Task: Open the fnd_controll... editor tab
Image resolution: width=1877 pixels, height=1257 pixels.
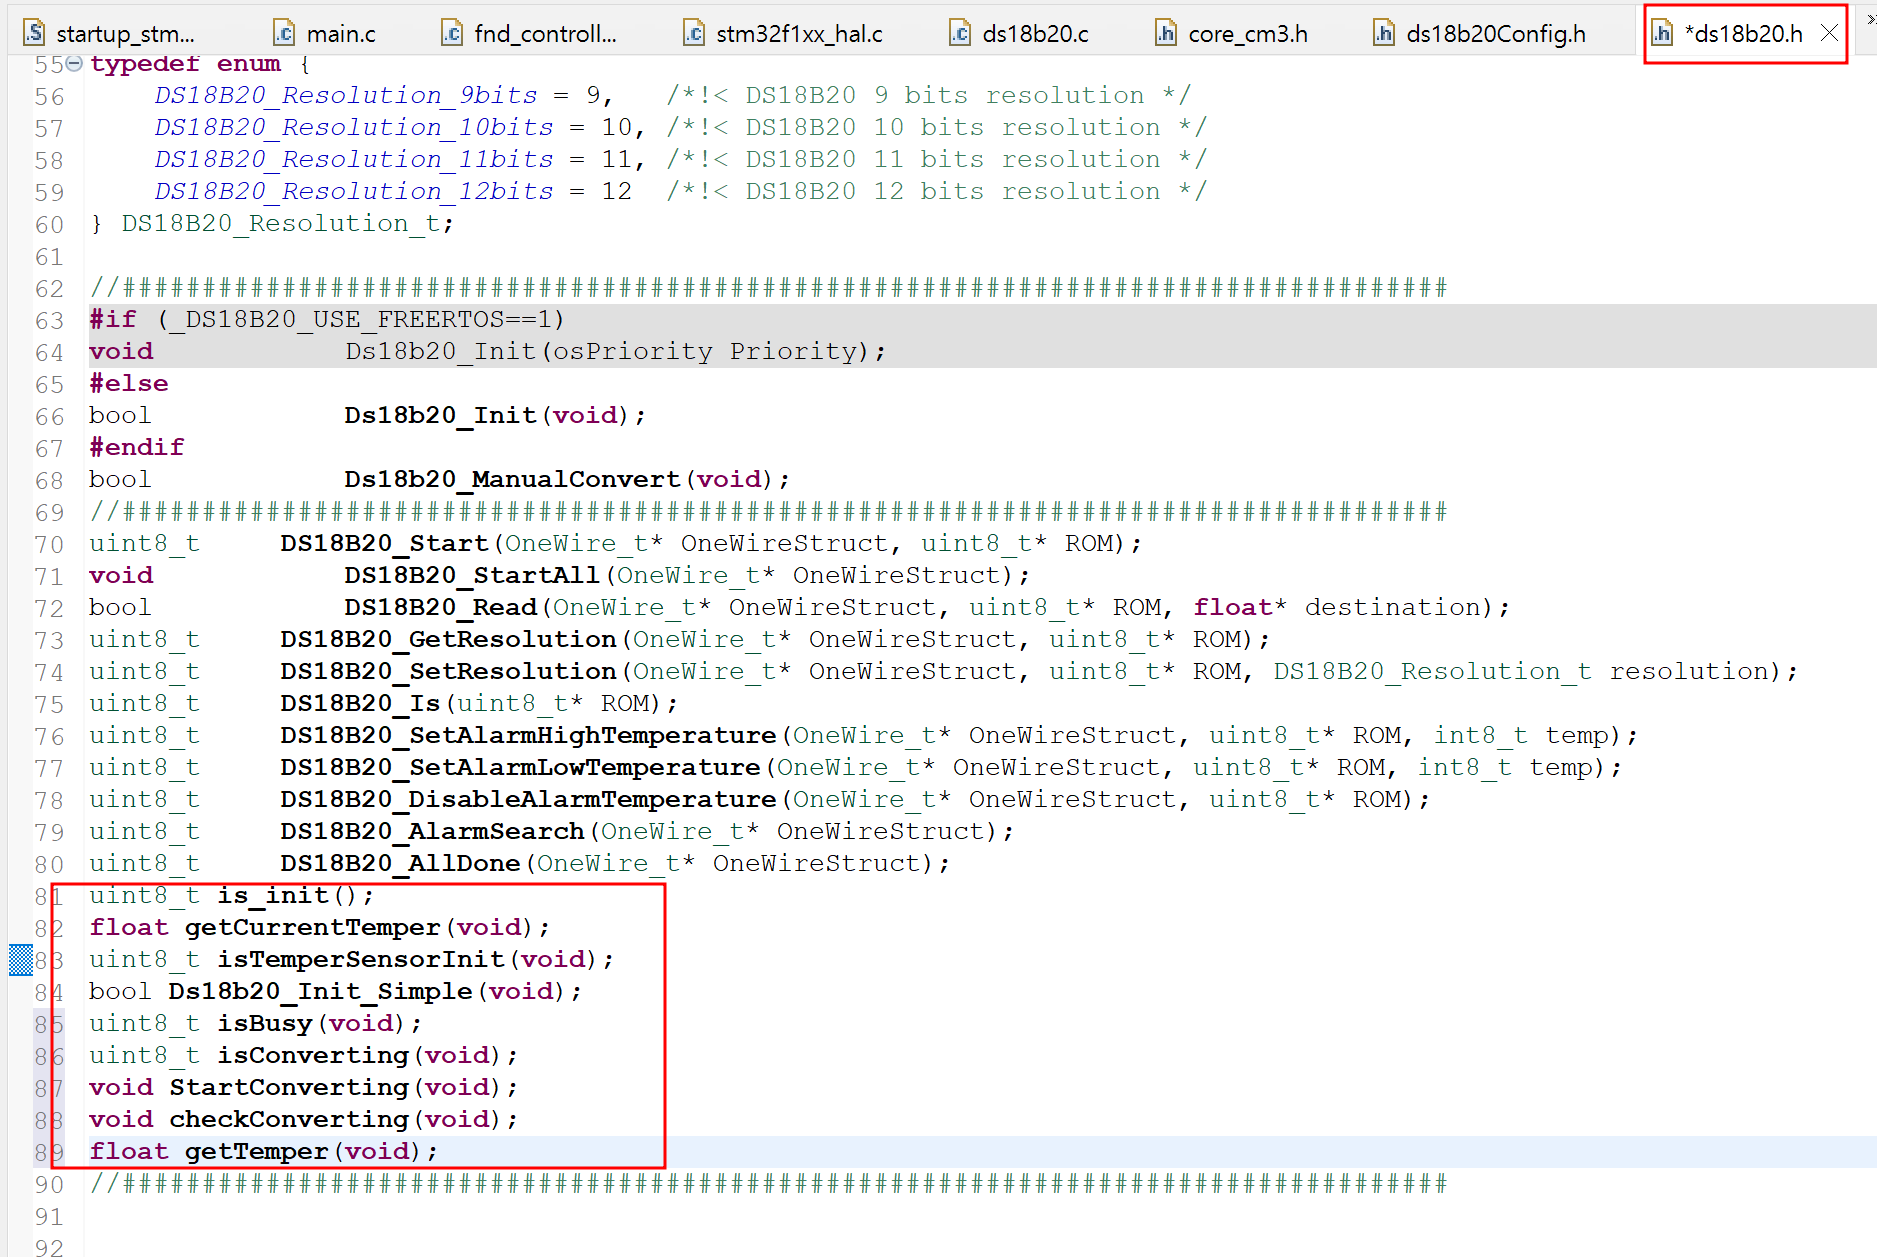Action: tap(530, 33)
